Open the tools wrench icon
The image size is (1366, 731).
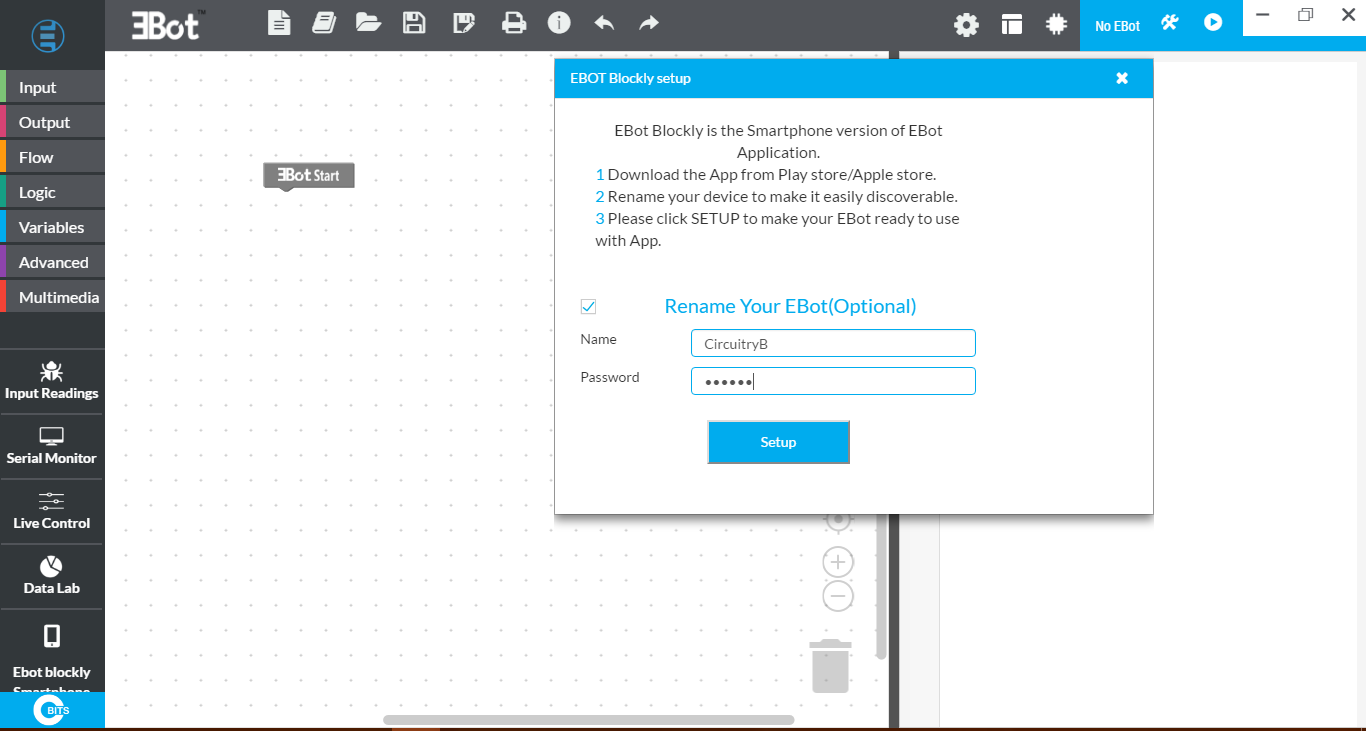click(x=1170, y=22)
